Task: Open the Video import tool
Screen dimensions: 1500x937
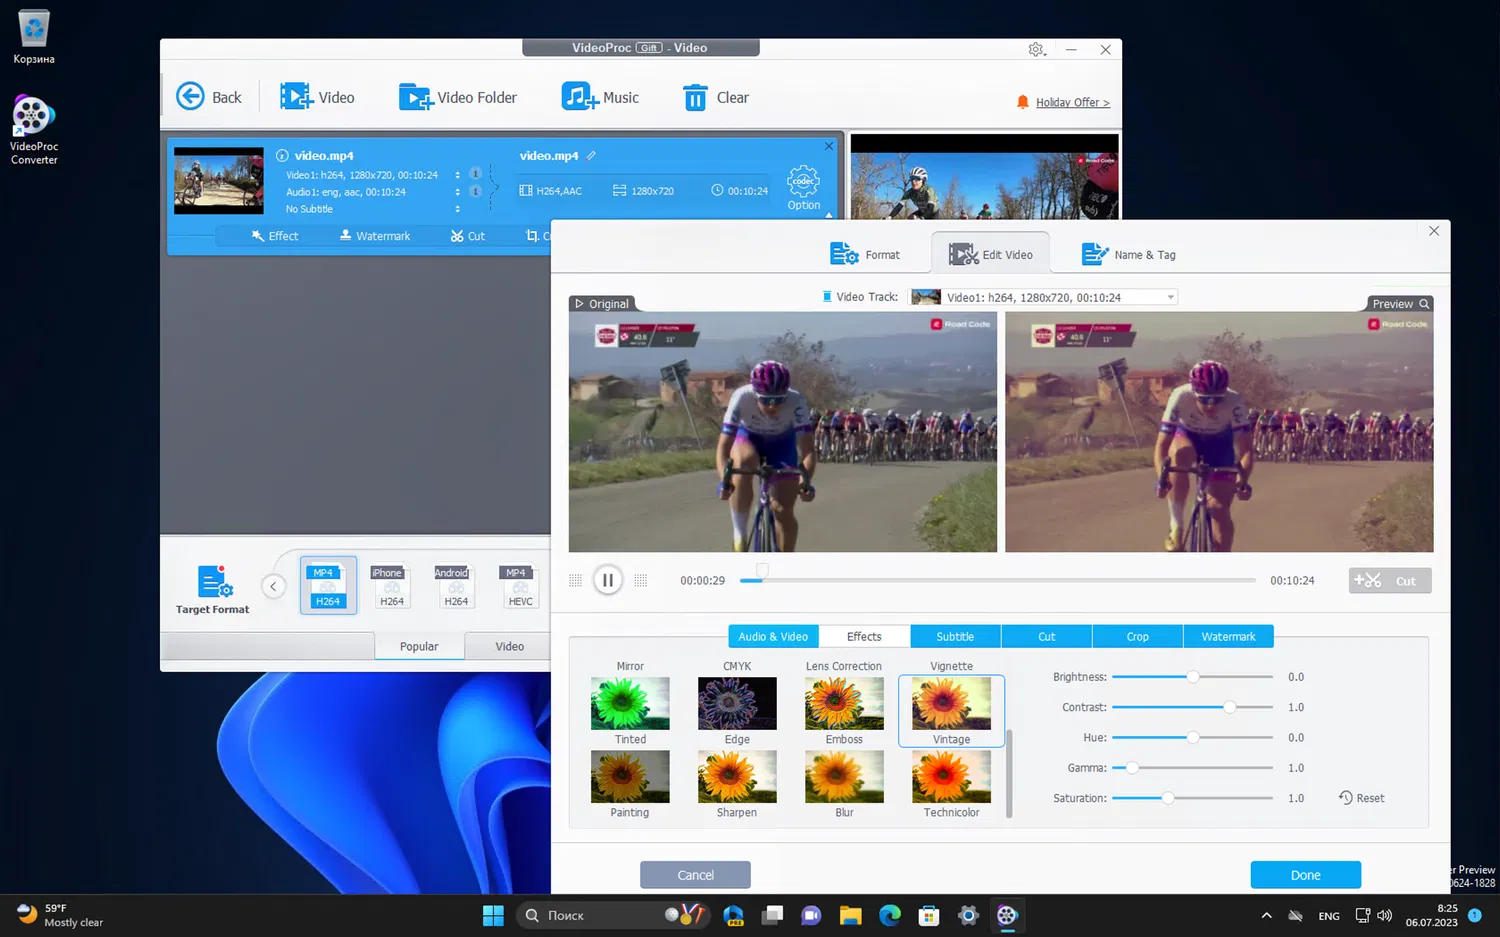Action: tap(318, 96)
